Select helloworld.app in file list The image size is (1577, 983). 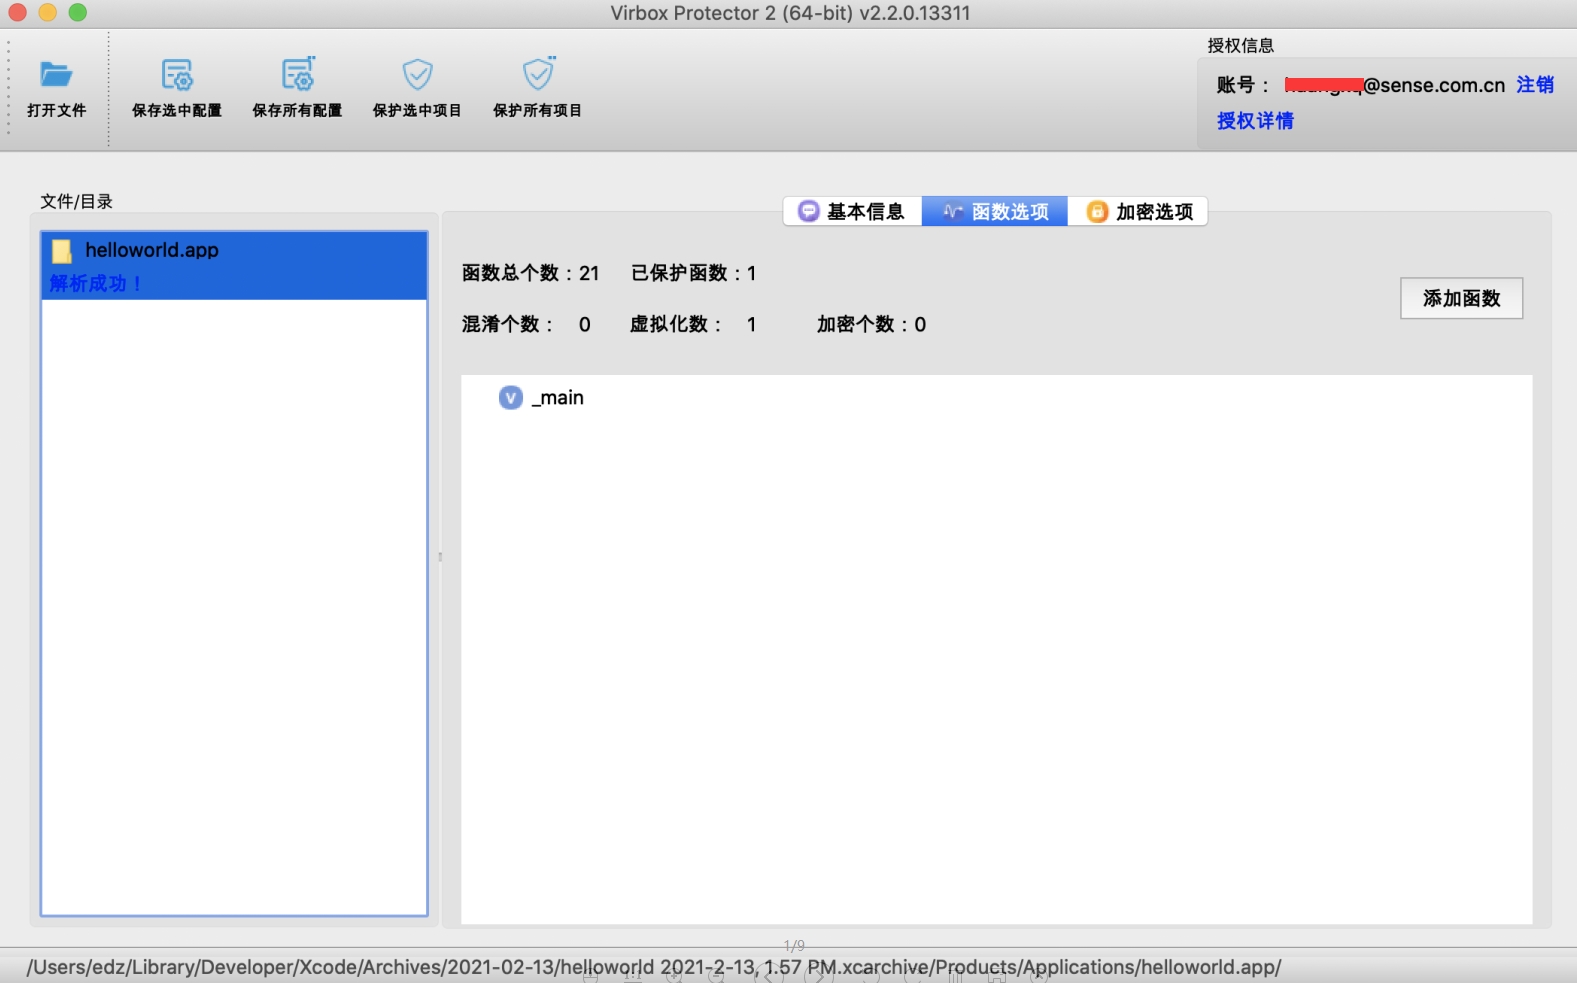point(234,265)
